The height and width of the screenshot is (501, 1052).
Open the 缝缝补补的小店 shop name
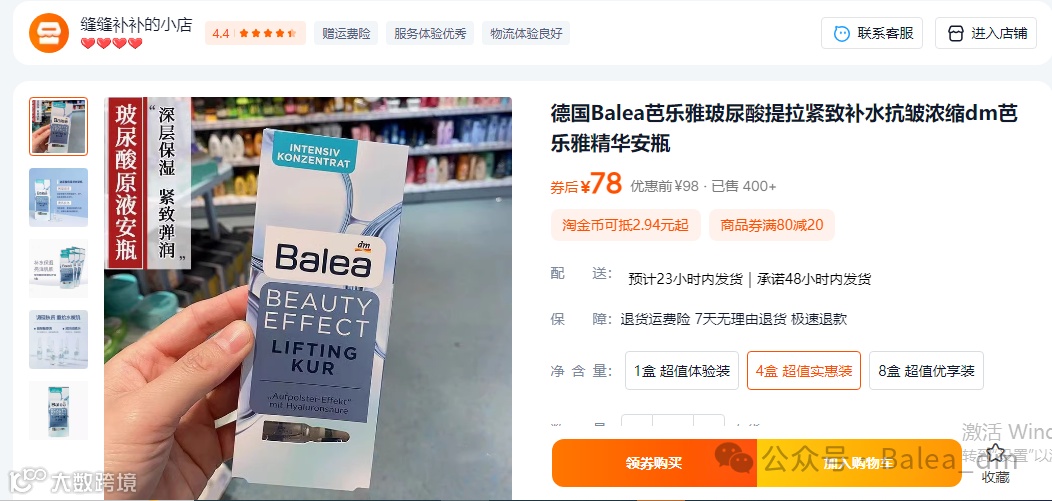pos(136,25)
